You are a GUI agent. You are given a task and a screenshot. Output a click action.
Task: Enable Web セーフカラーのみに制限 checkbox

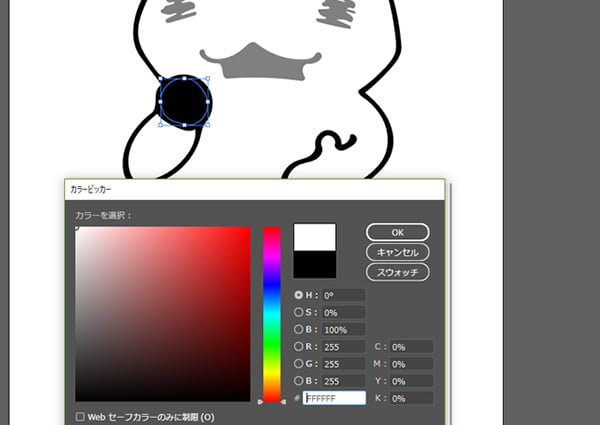tap(80, 416)
